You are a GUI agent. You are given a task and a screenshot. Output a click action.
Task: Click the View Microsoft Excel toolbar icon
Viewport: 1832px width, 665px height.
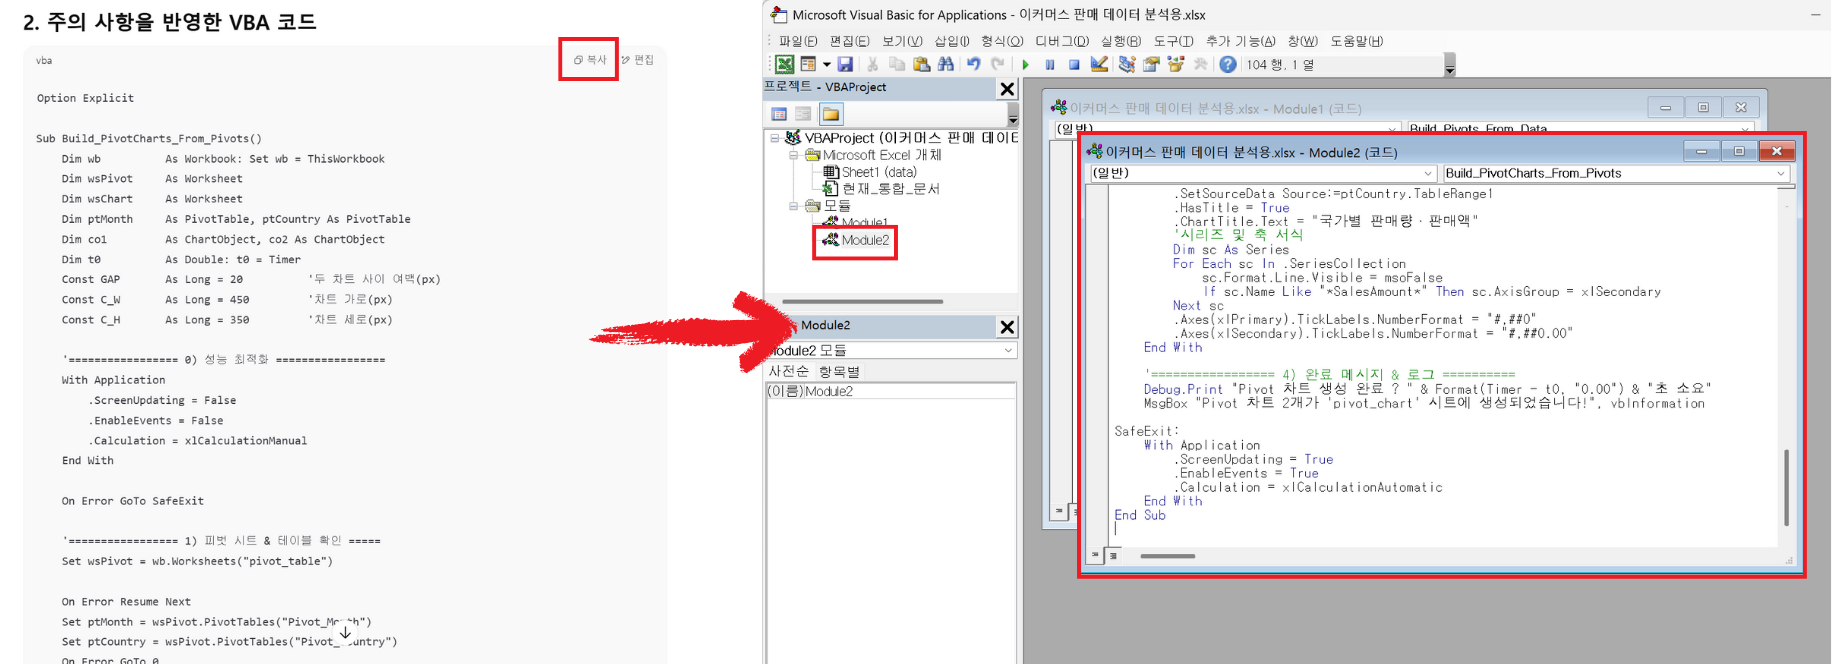[785, 64]
